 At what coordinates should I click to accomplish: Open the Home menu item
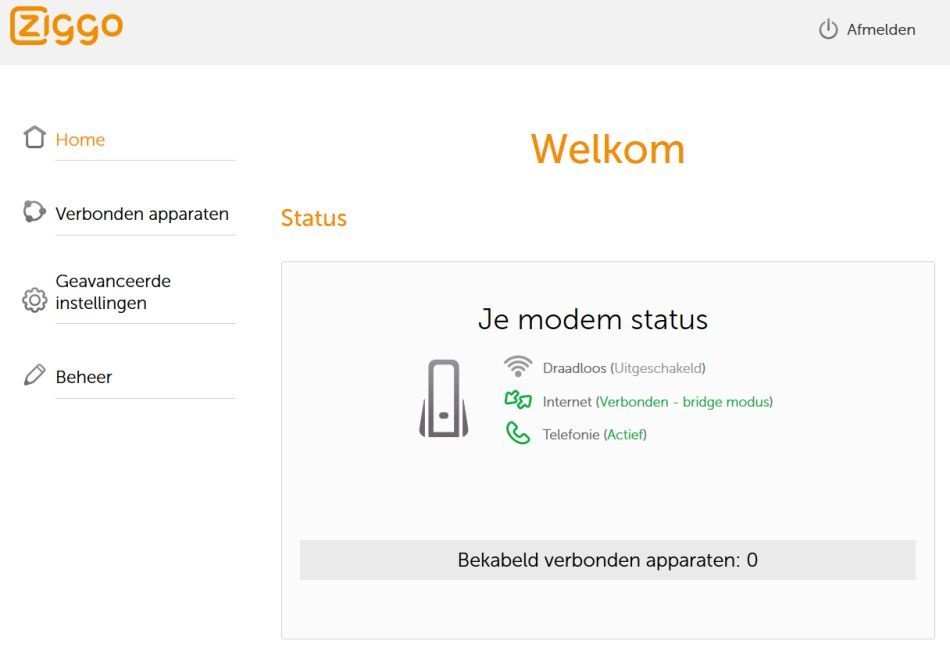pyautogui.click(x=80, y=140)
